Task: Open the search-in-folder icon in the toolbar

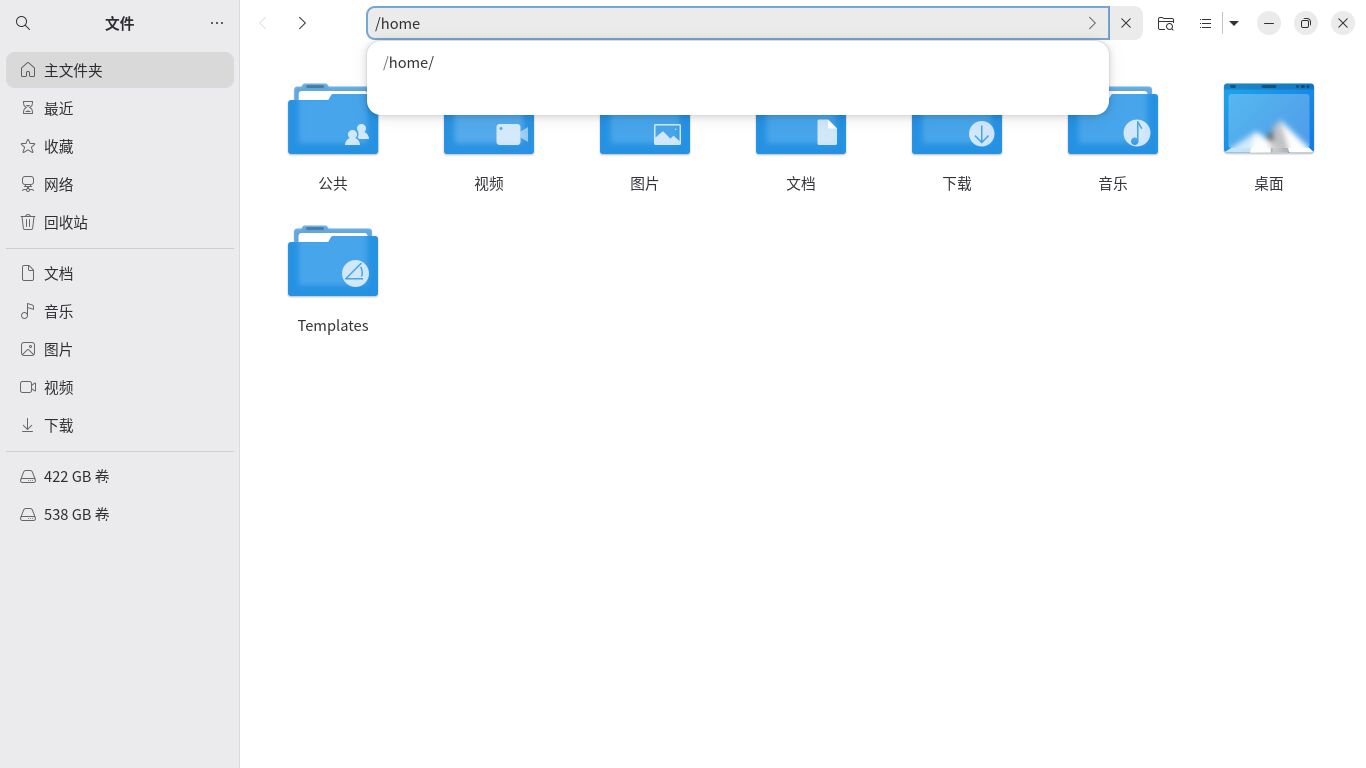Action: click(x=1165, y=23)
